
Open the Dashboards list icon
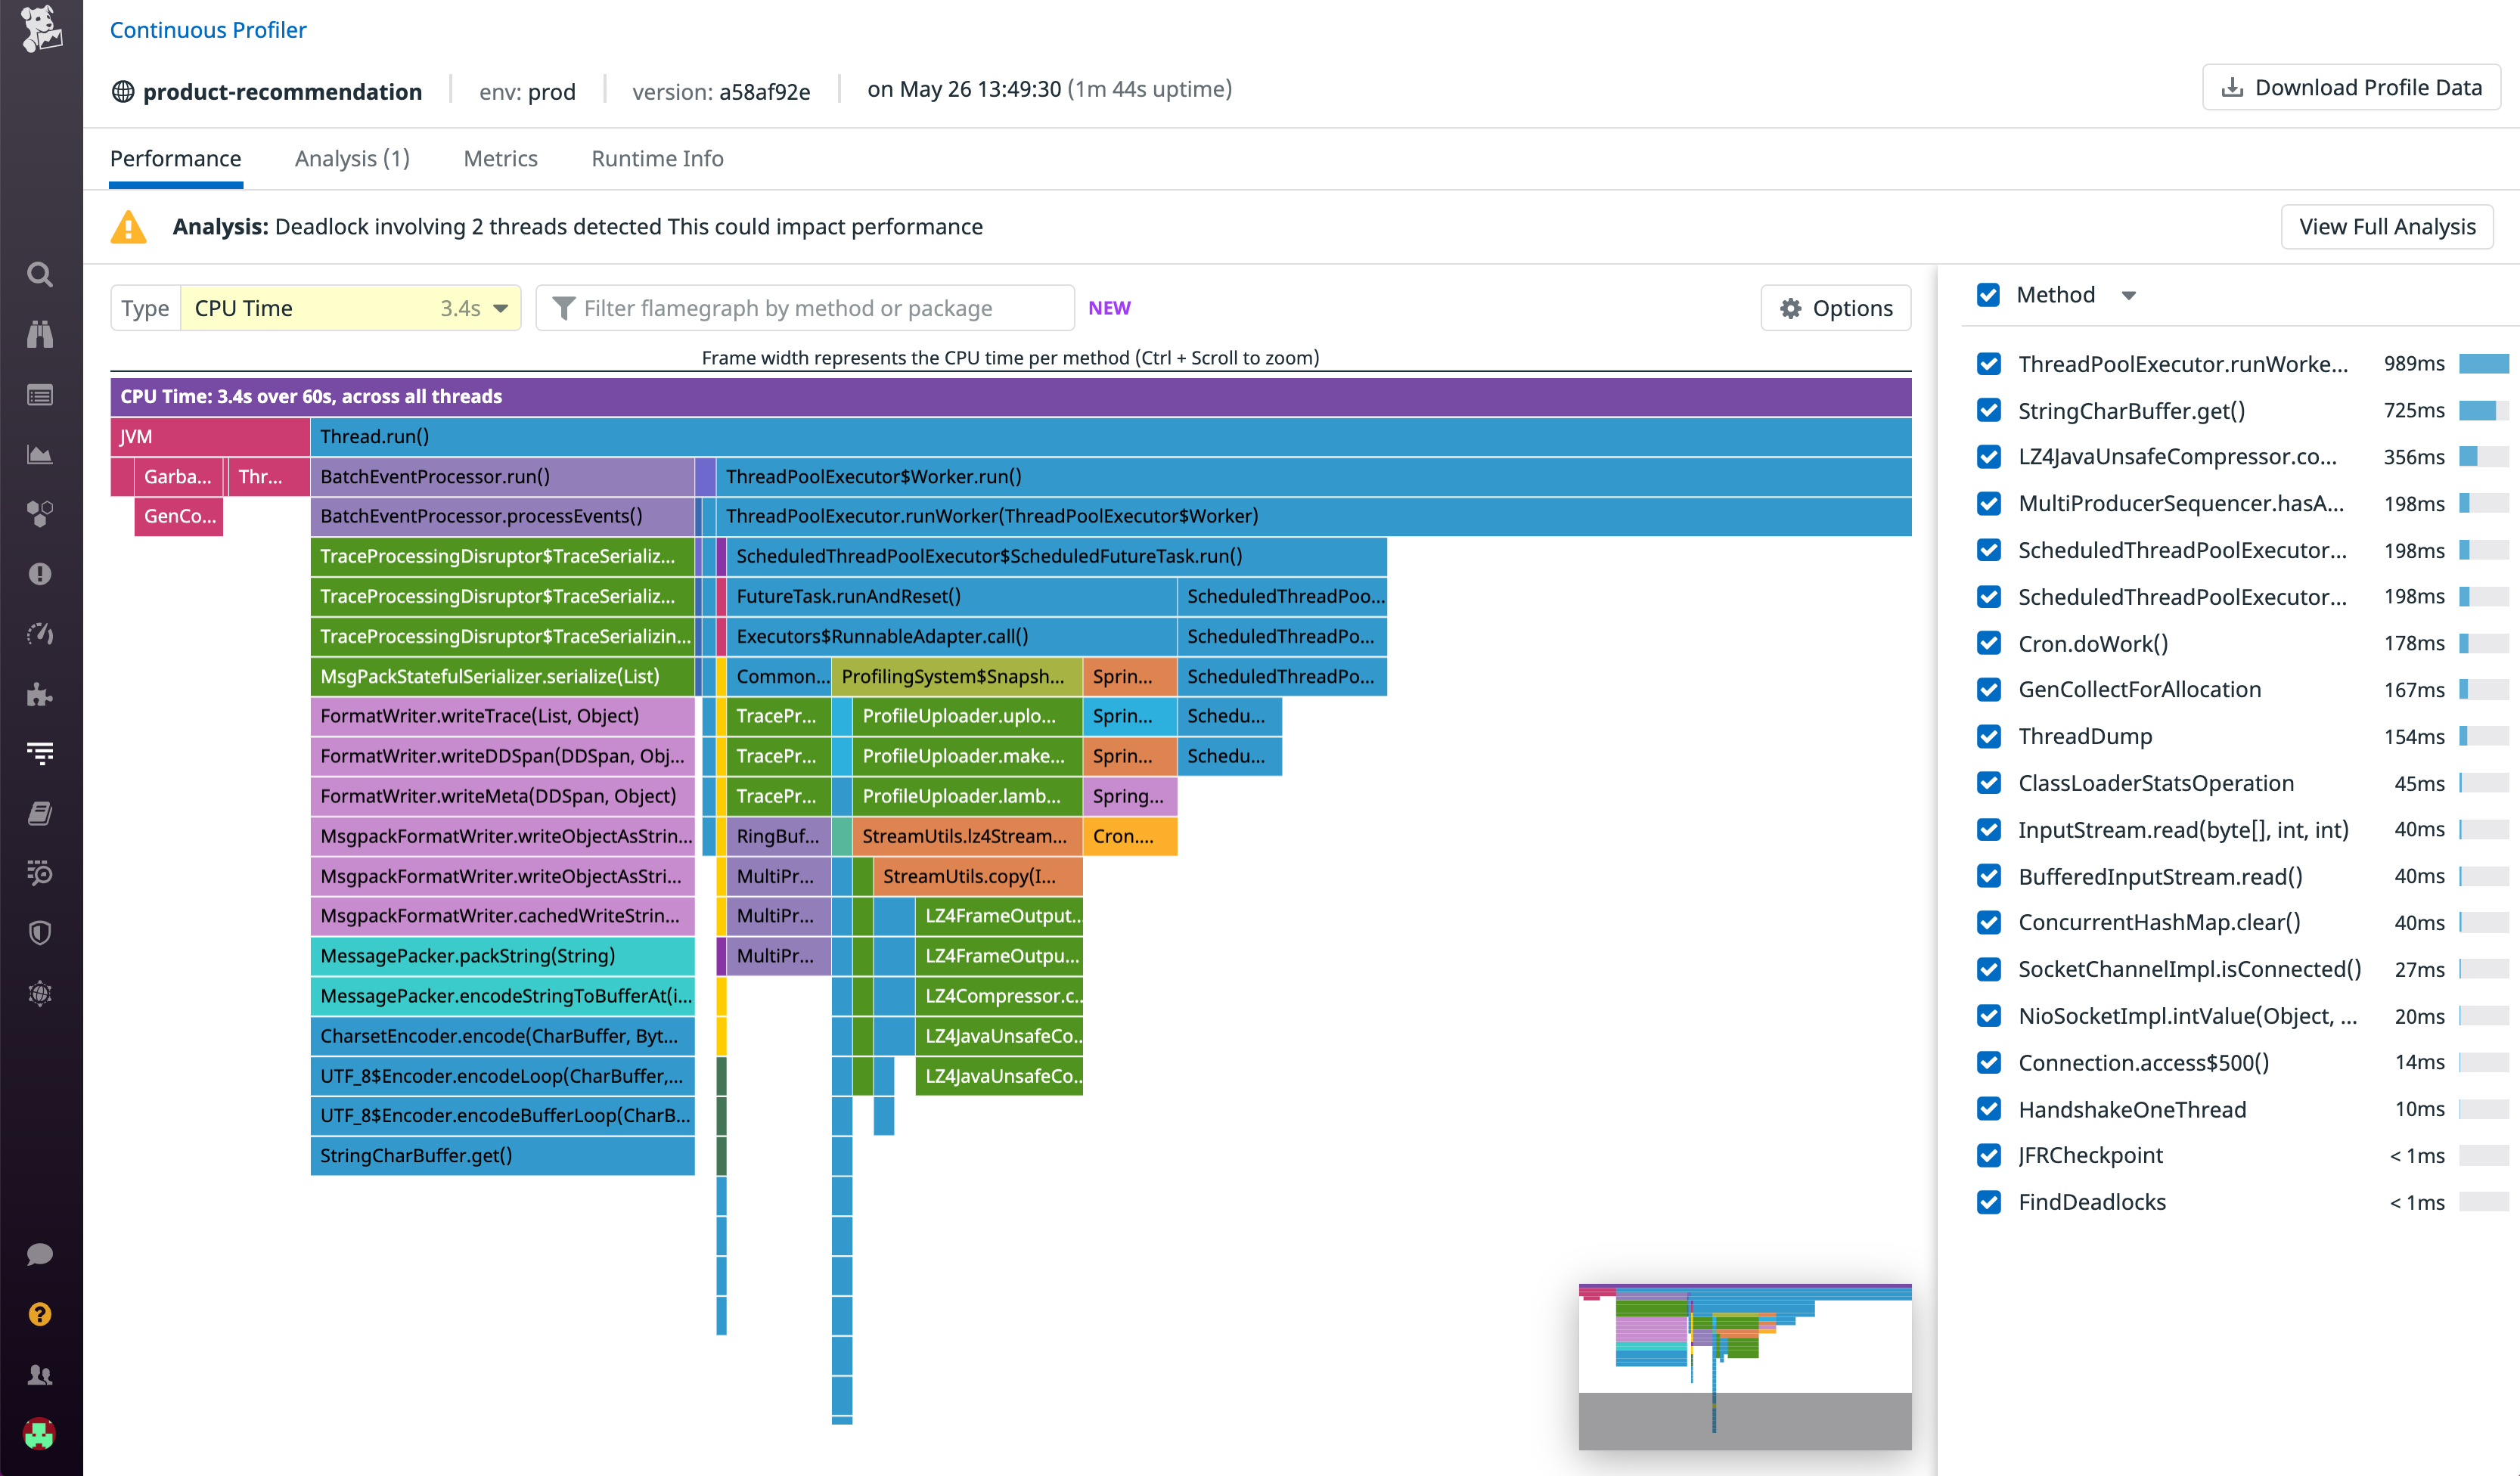[x=40, y=394]
